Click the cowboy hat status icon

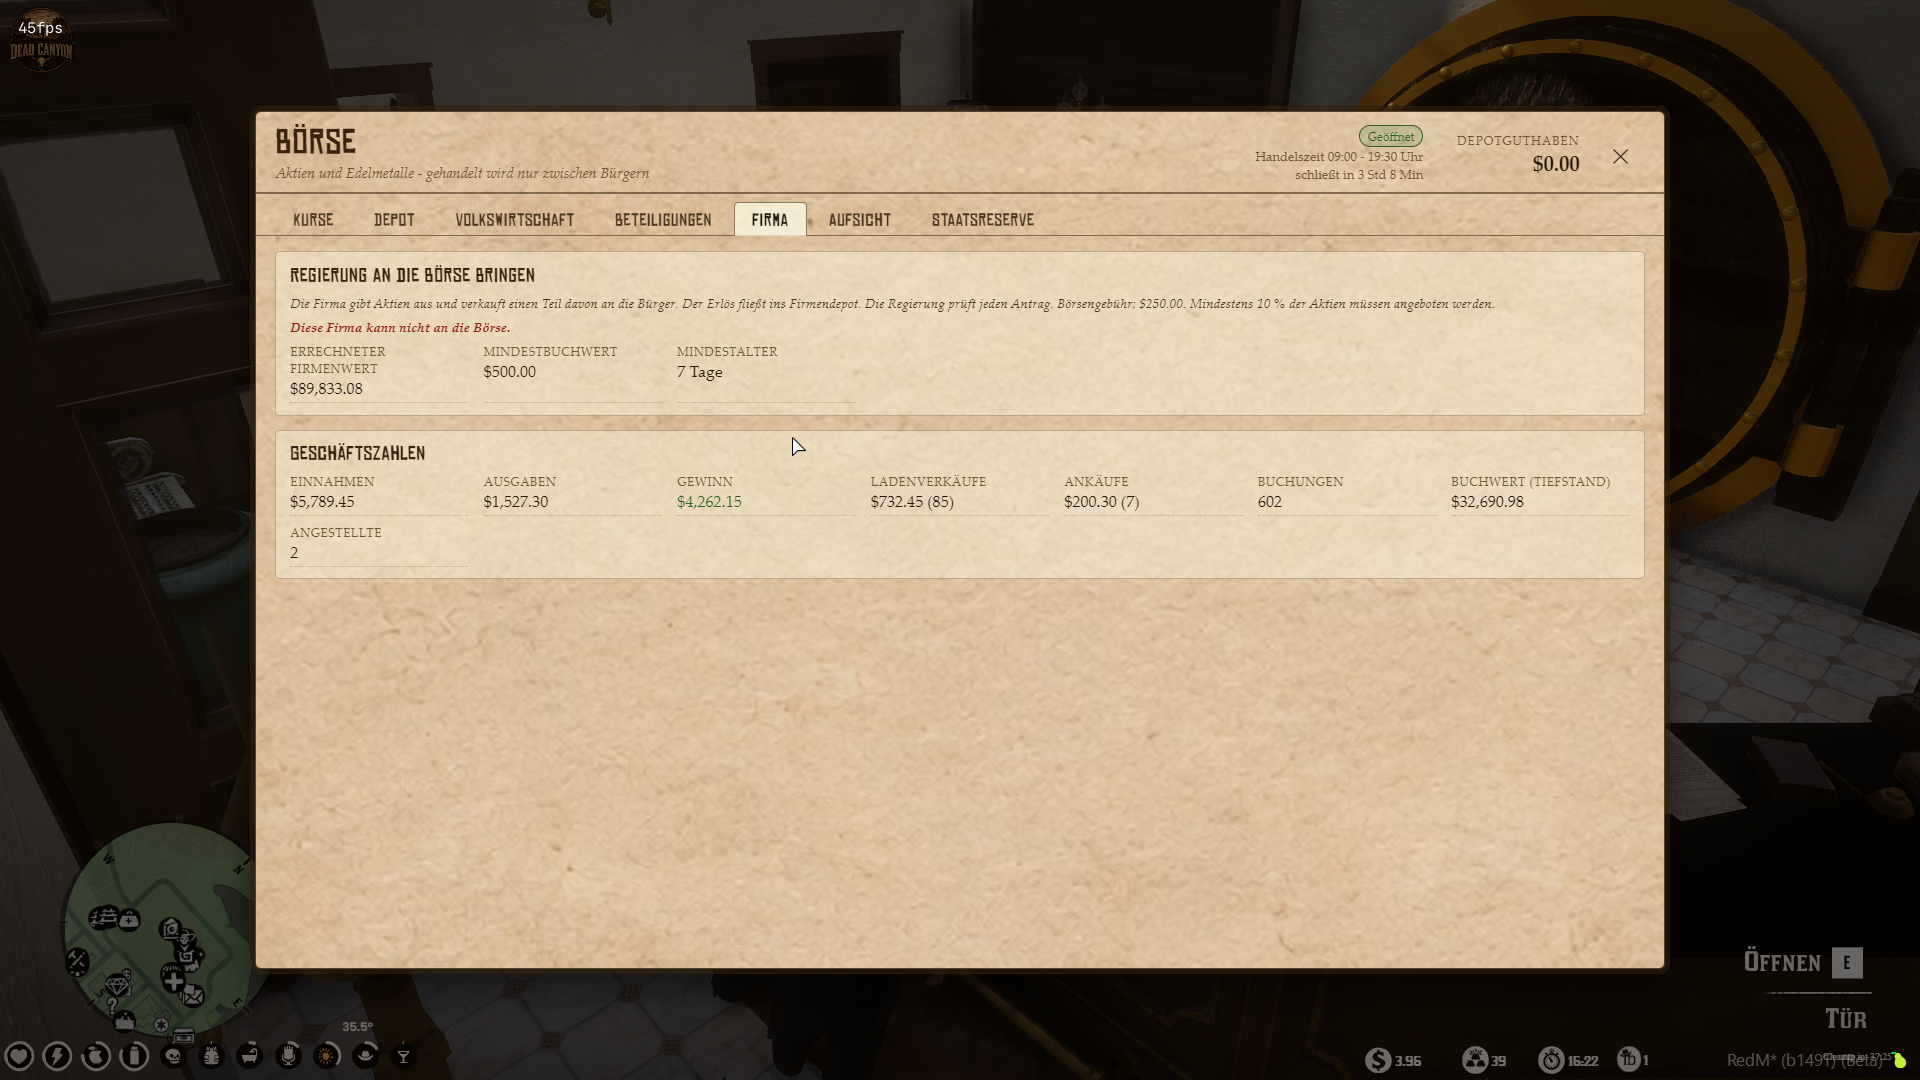tap(365, 1055)
